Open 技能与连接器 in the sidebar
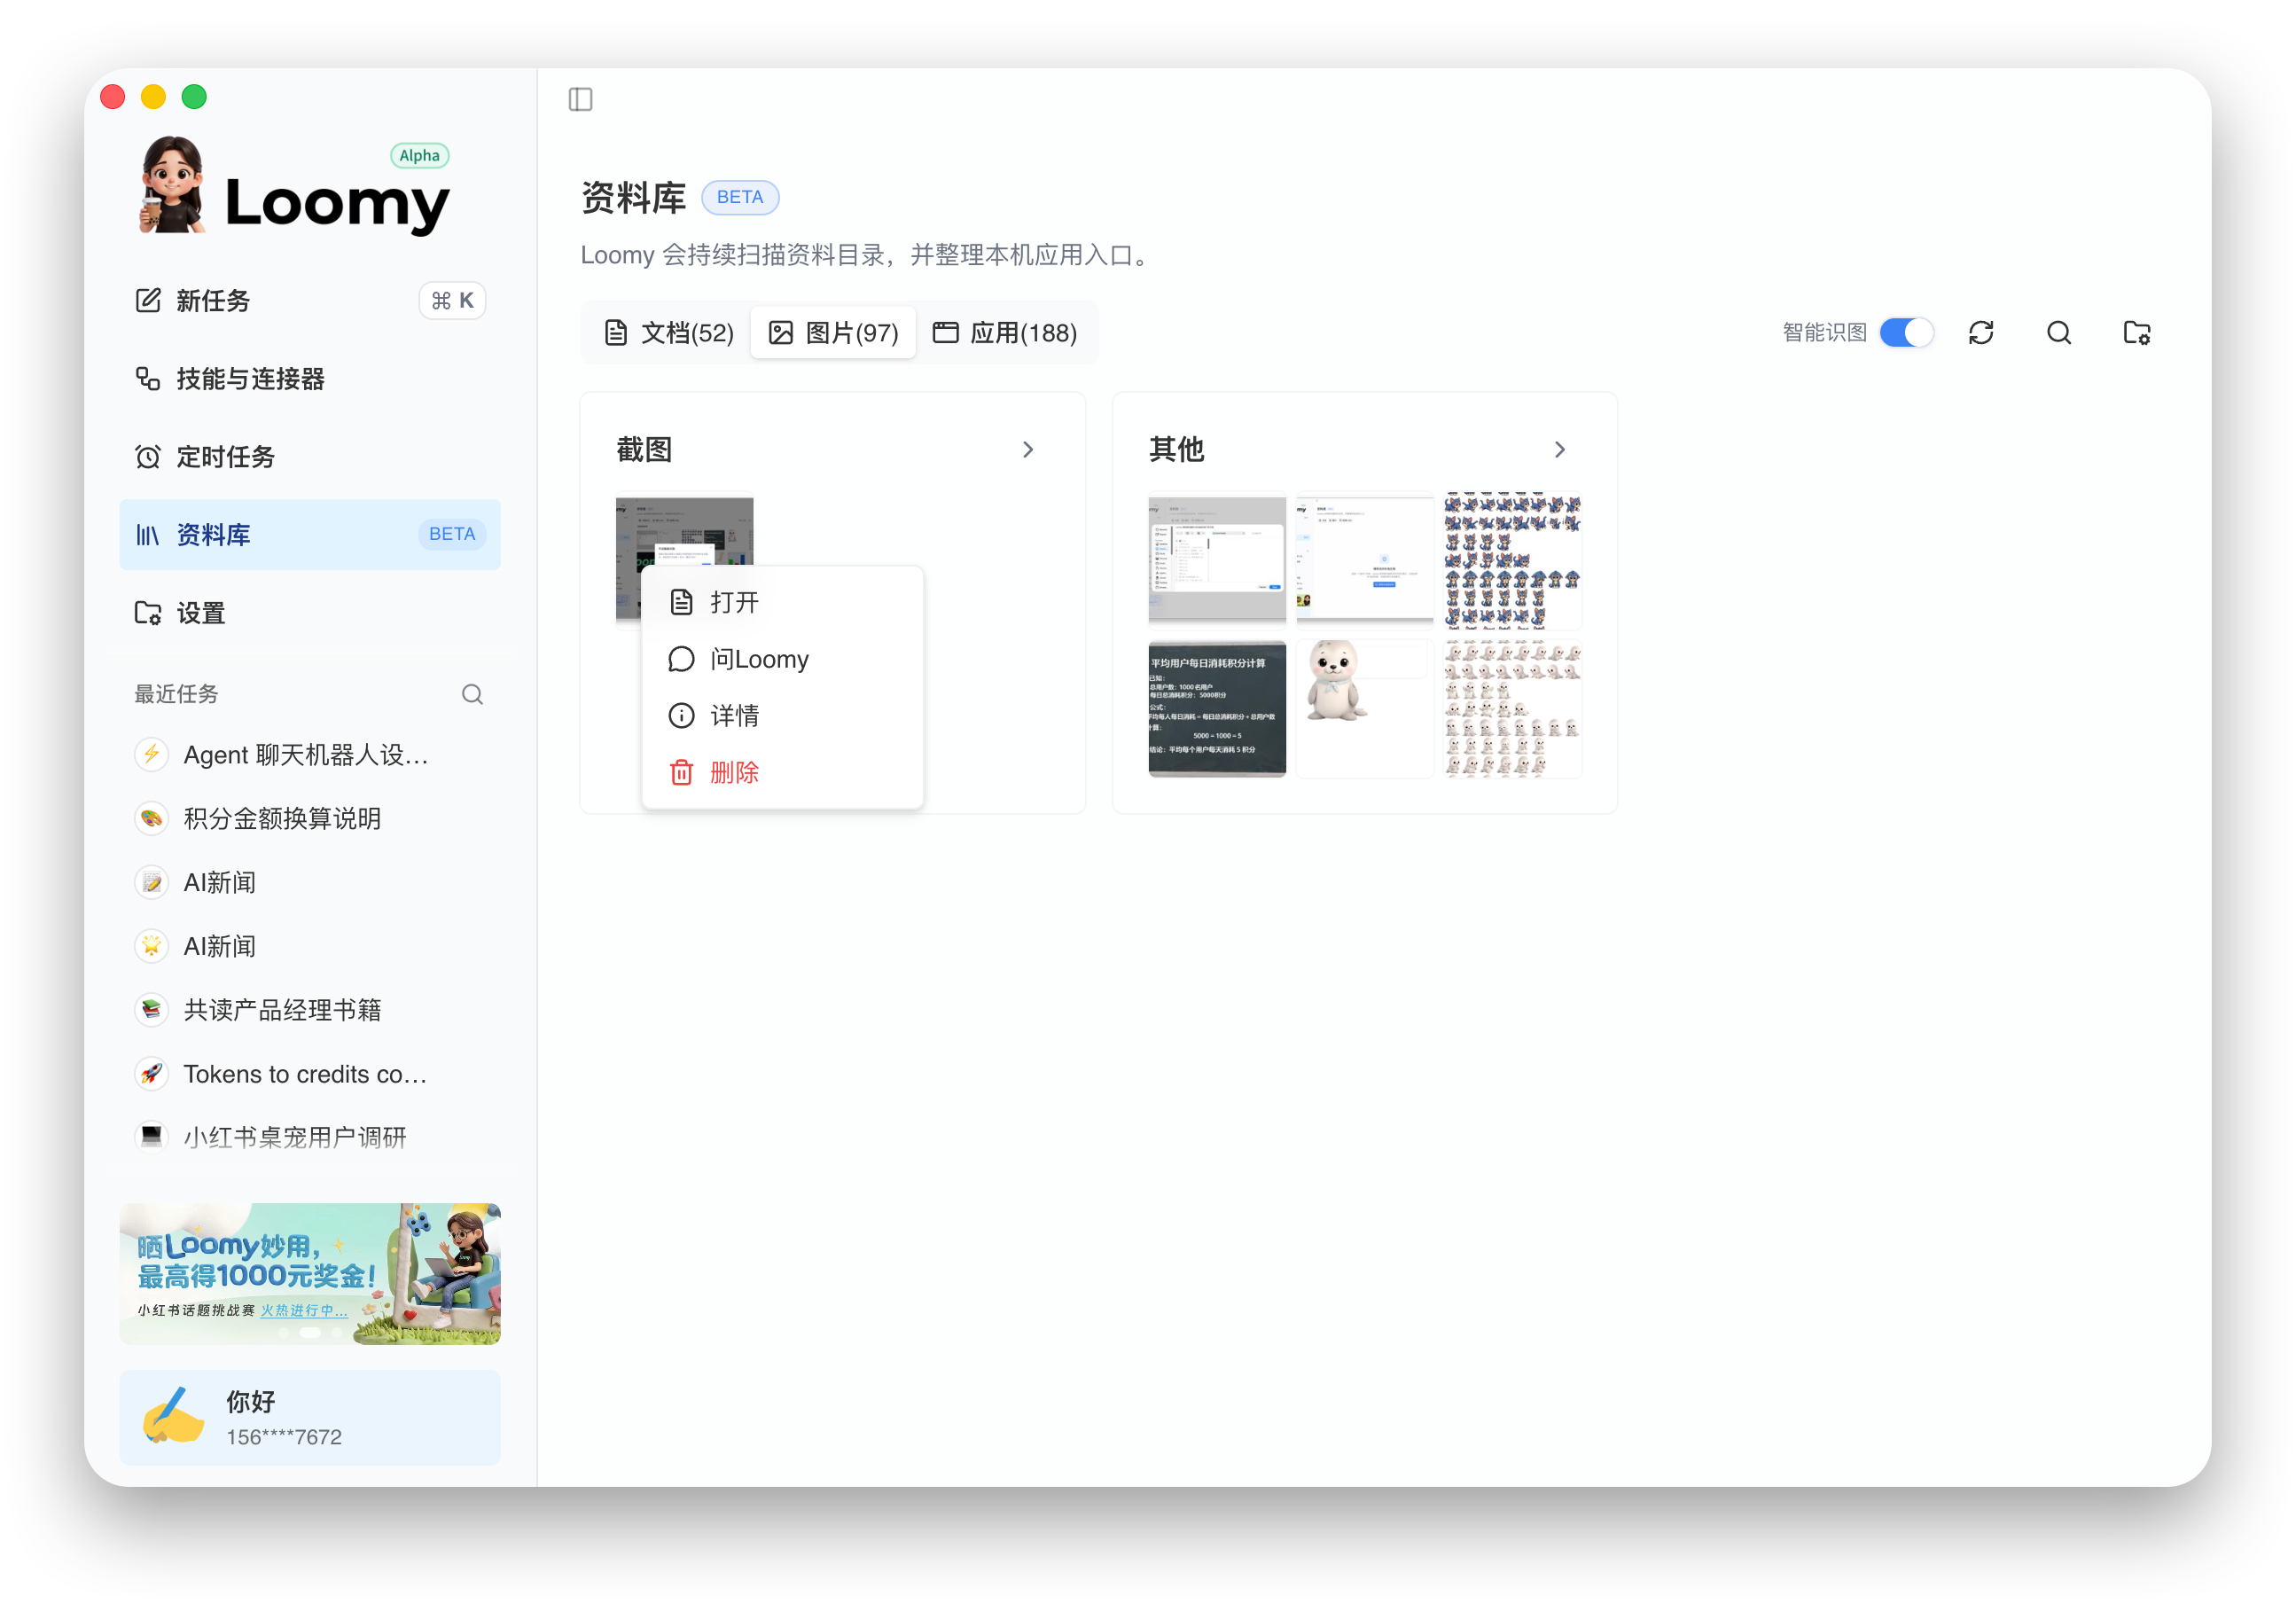The height and width of the screenshot is (1619, 2296). tap(310, 378)
